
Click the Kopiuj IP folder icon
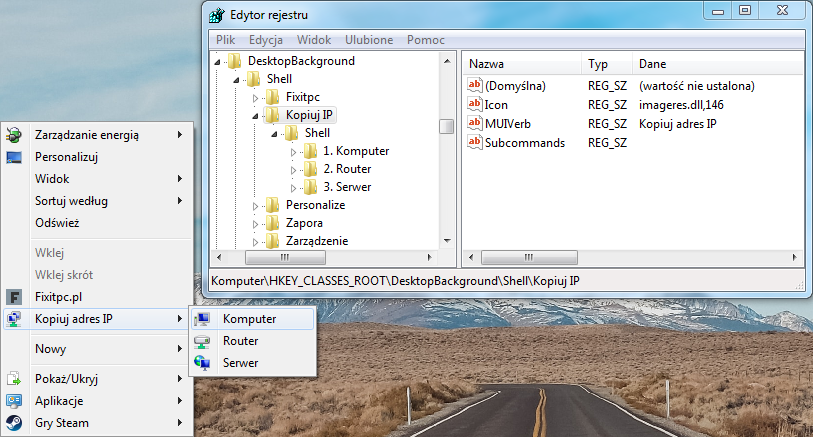point(273,115)
